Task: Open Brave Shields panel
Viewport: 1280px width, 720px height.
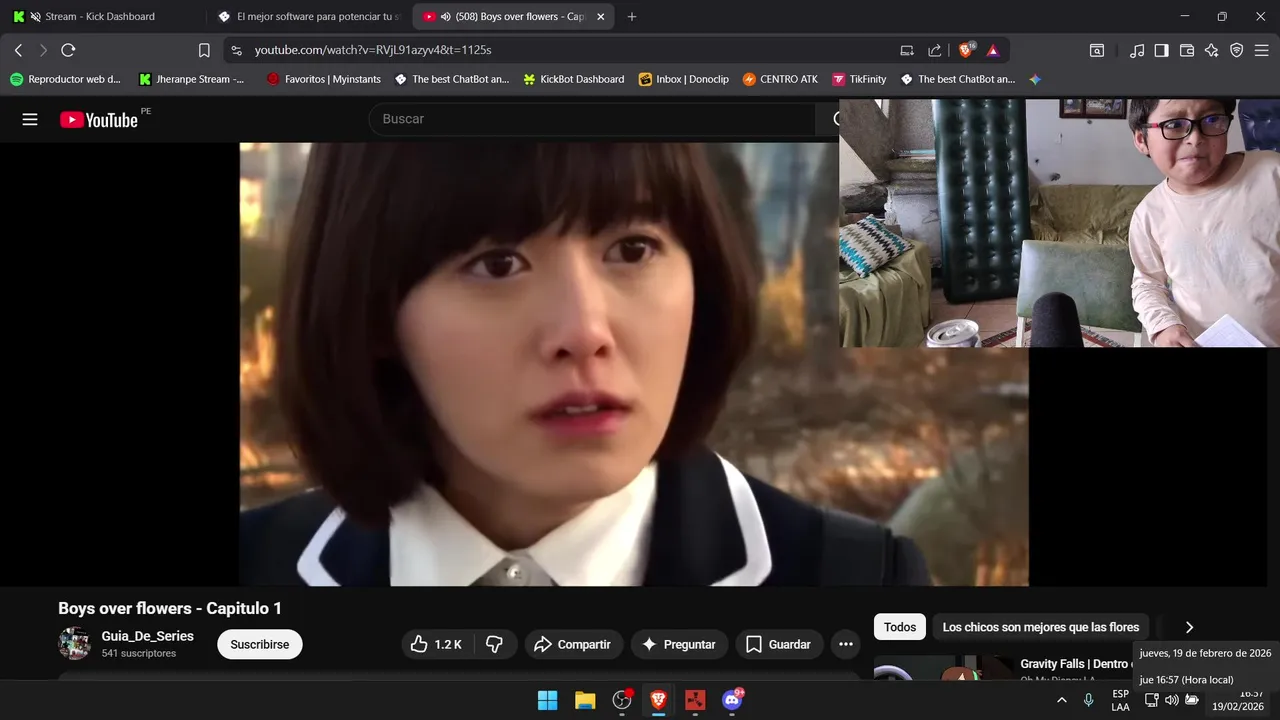Action: [966, 50]
